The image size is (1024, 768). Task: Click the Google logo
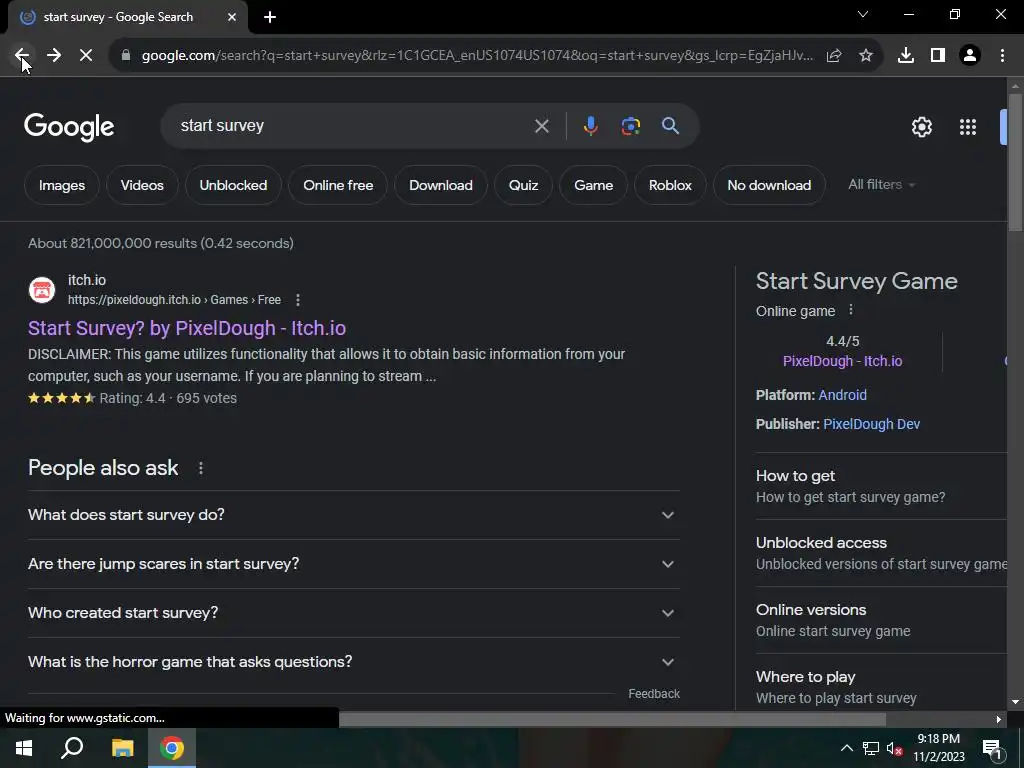coord(69,127)
